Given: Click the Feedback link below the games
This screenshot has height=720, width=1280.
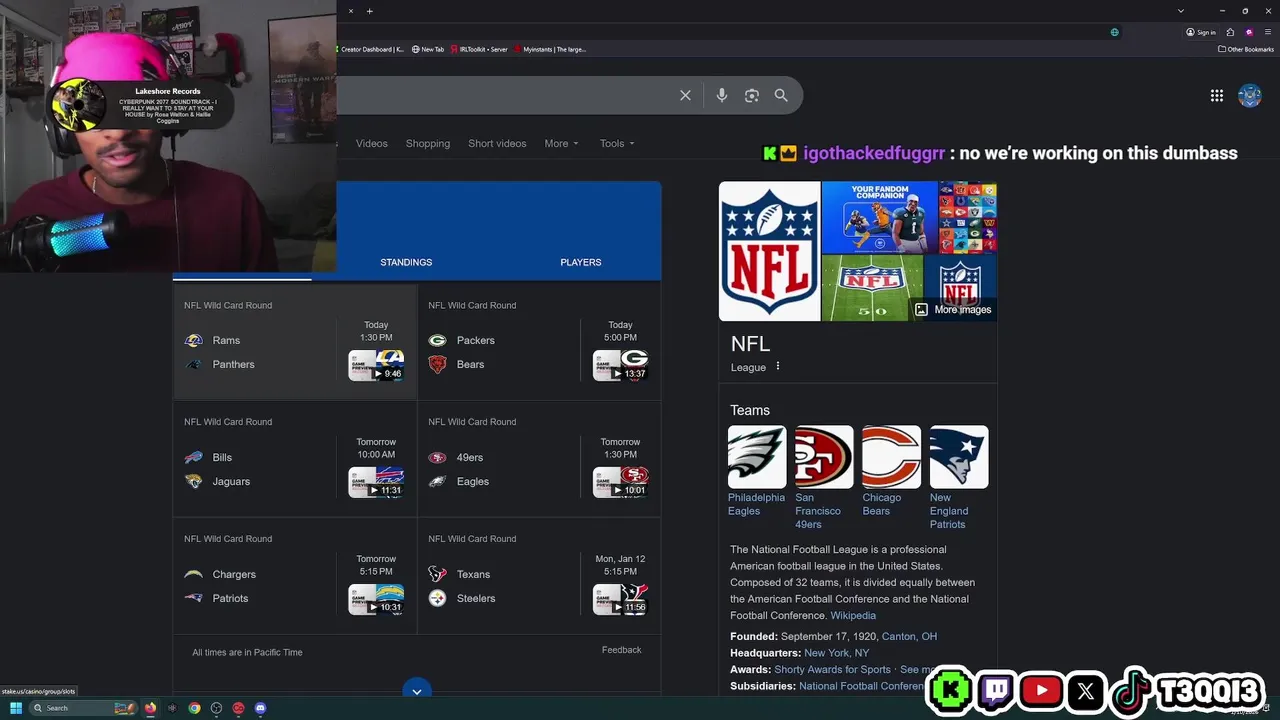Looking at the screenshot, I should pos(621,649).
